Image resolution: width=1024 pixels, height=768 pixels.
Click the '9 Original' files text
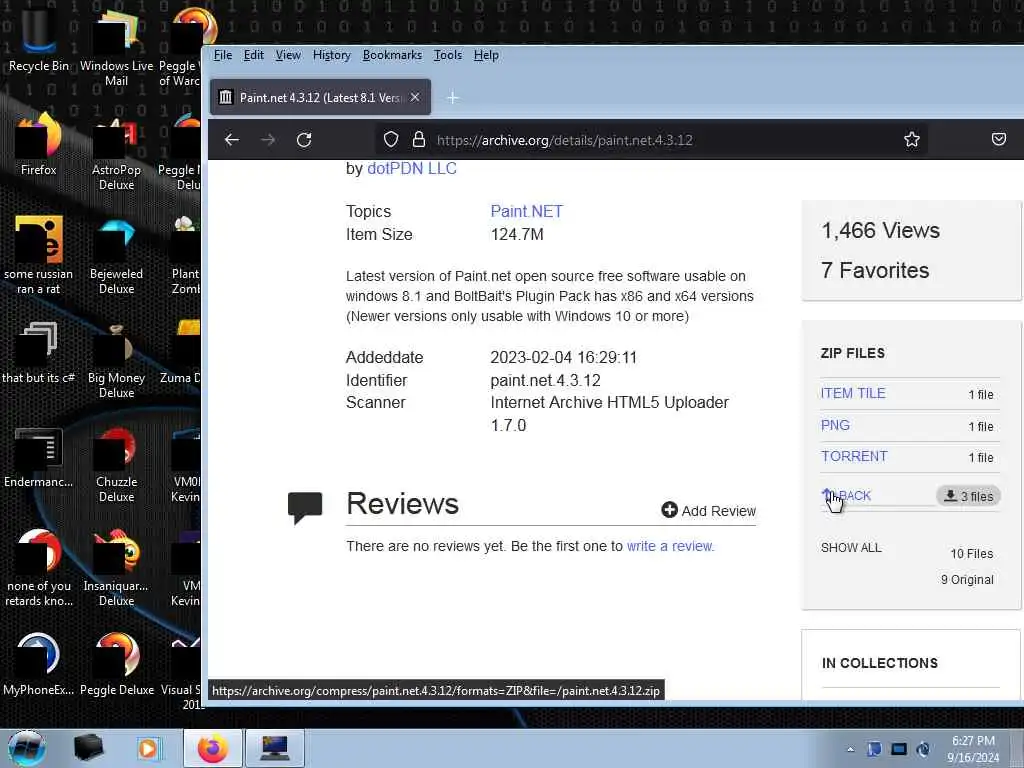tap(967, 579)
